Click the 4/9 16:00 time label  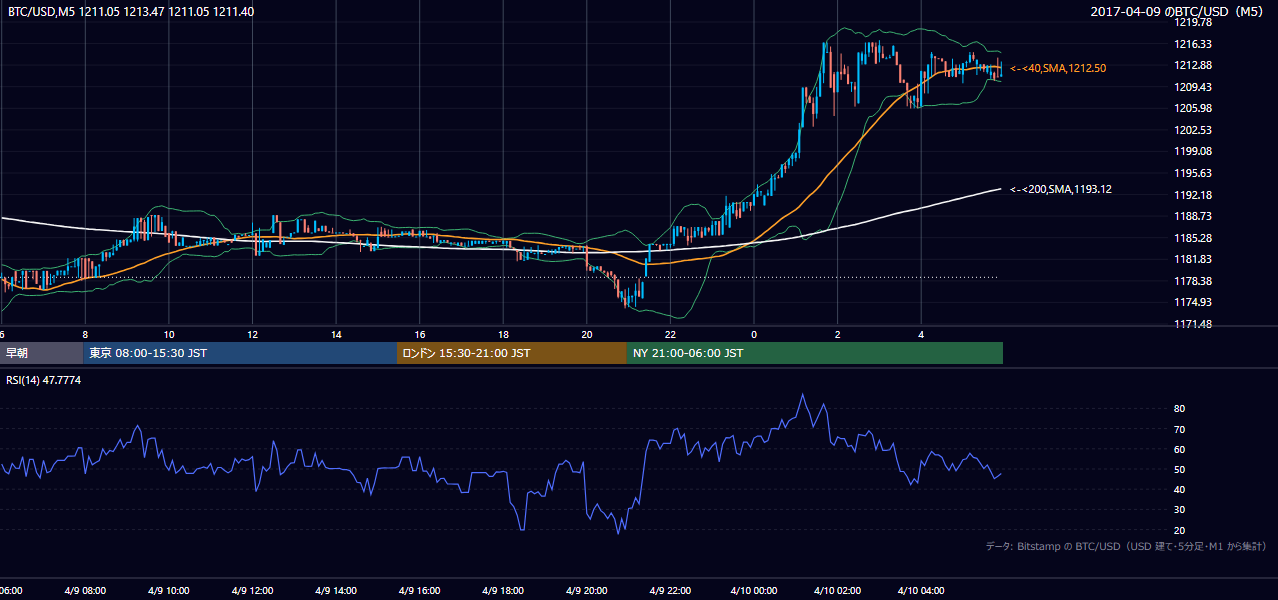[418, 591]
